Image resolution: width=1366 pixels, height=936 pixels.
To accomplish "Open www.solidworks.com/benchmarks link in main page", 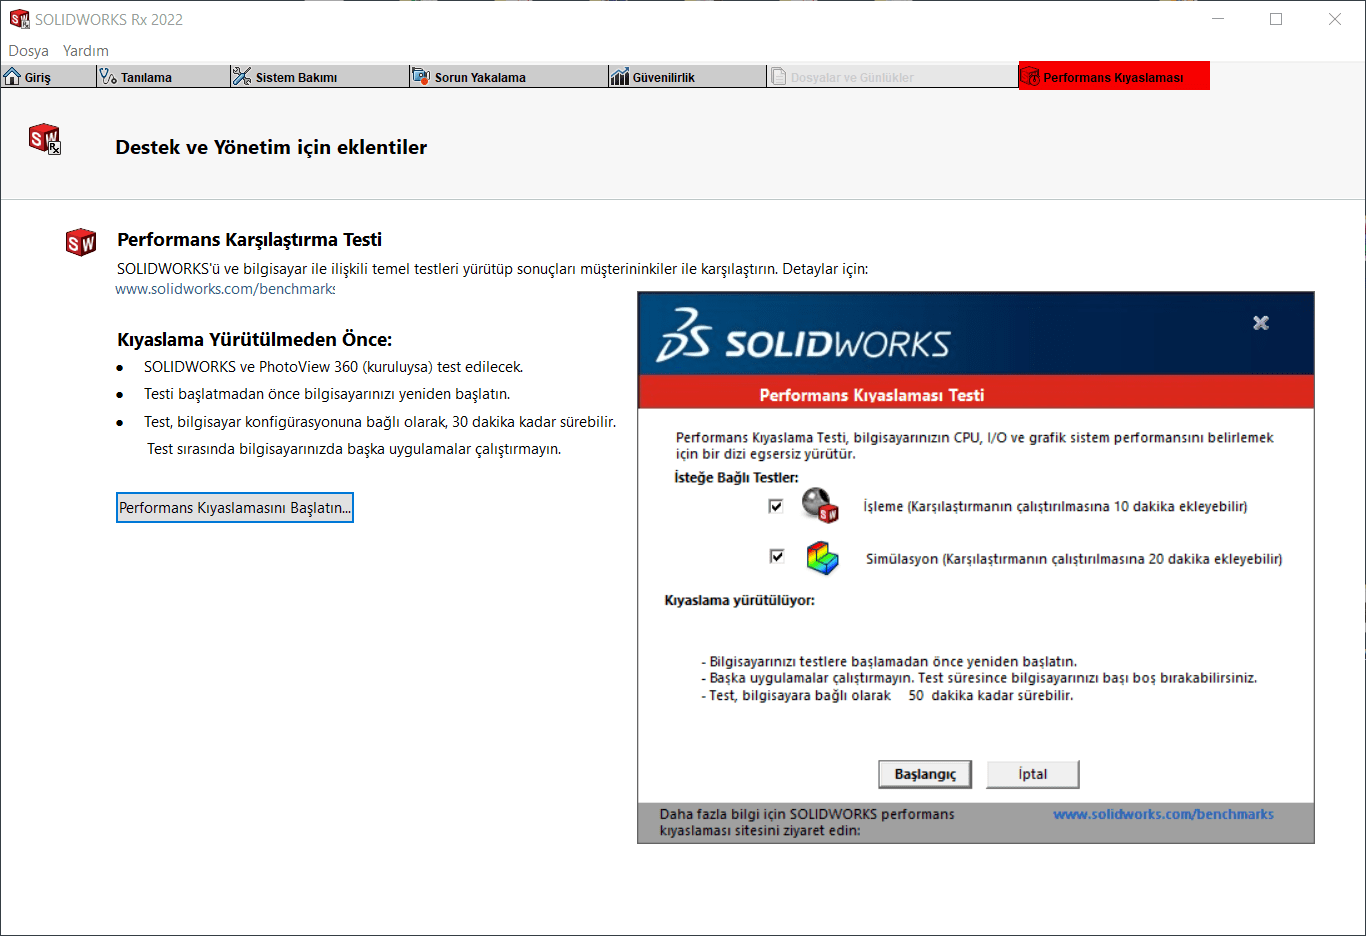I will tap(225, 289).
